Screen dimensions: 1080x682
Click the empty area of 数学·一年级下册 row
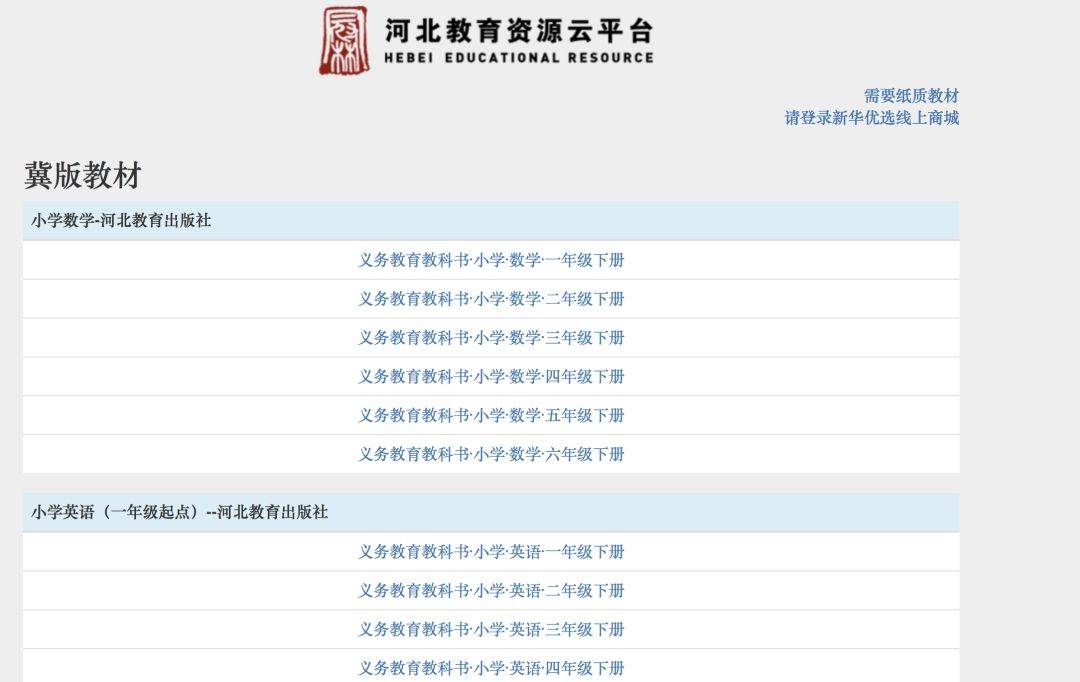point(180,260)
